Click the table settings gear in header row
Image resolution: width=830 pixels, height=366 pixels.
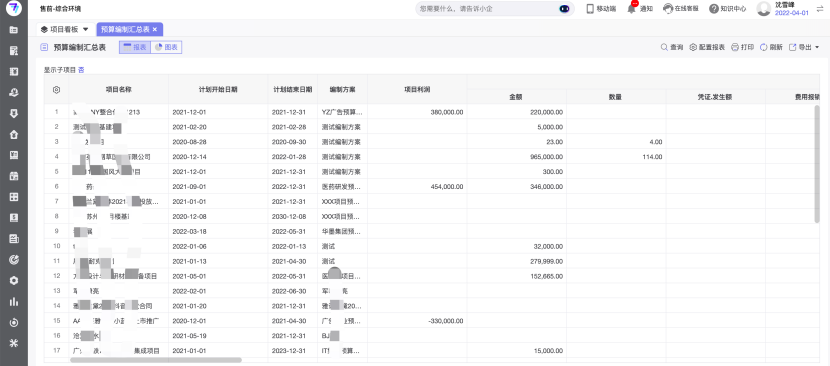(x=57, y=90)
